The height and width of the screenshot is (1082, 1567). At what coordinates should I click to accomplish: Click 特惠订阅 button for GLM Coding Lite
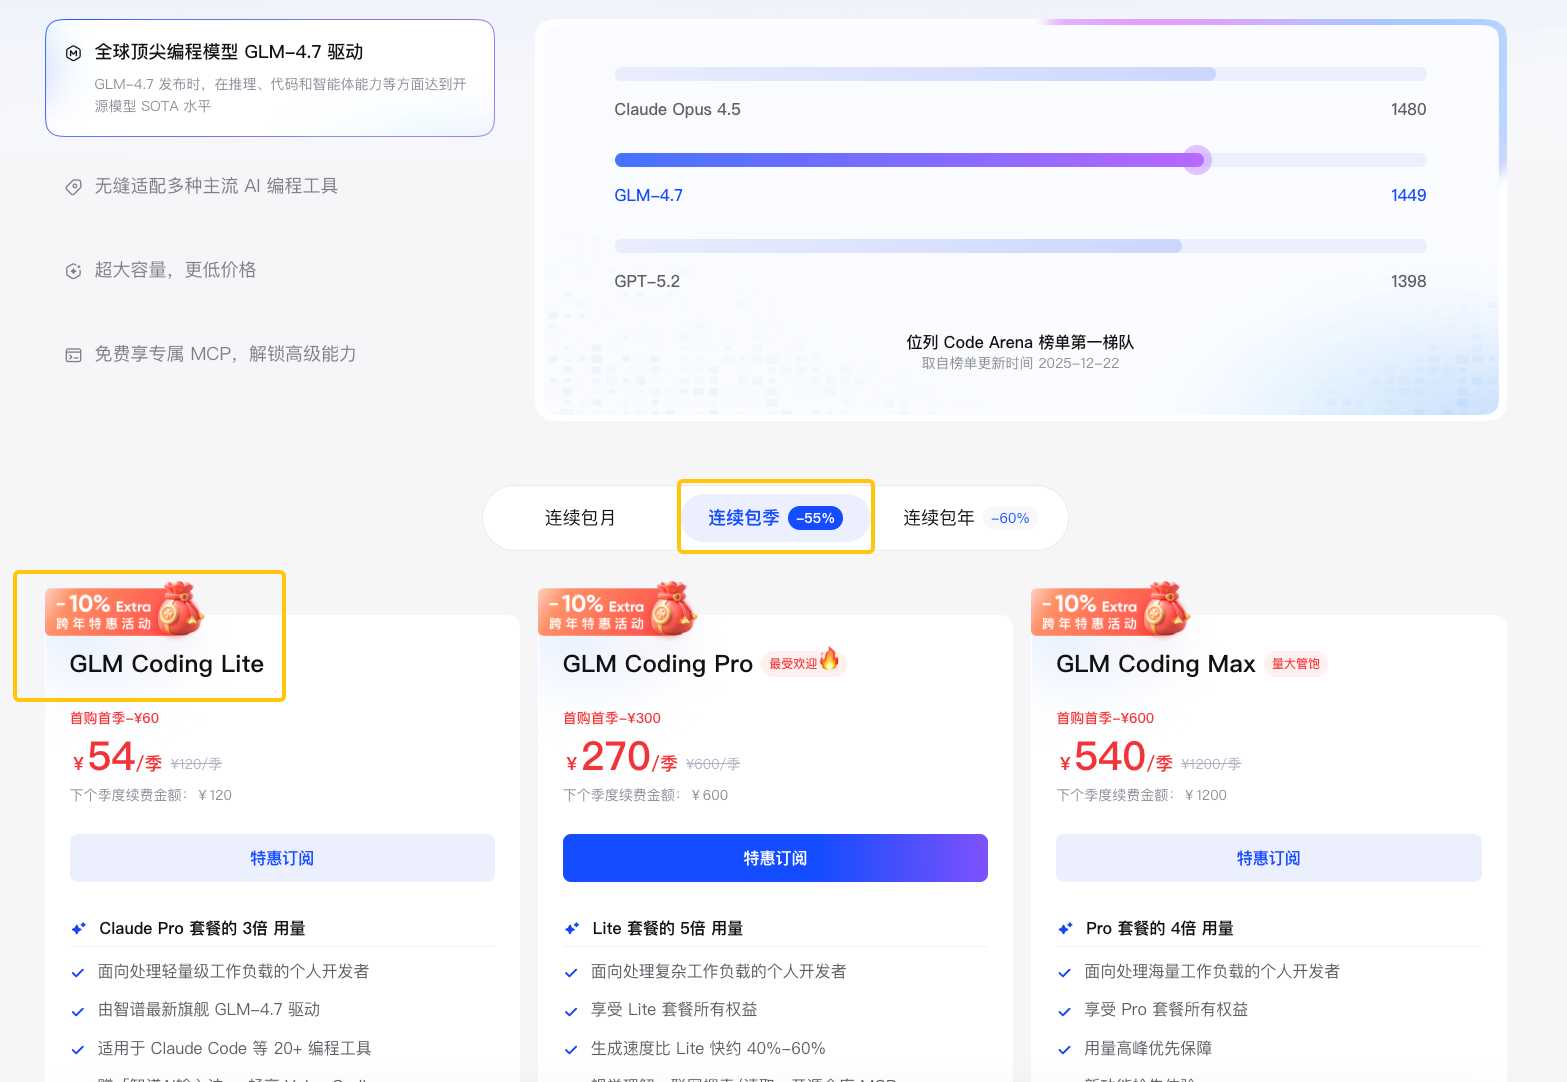(x=282, y=858)
